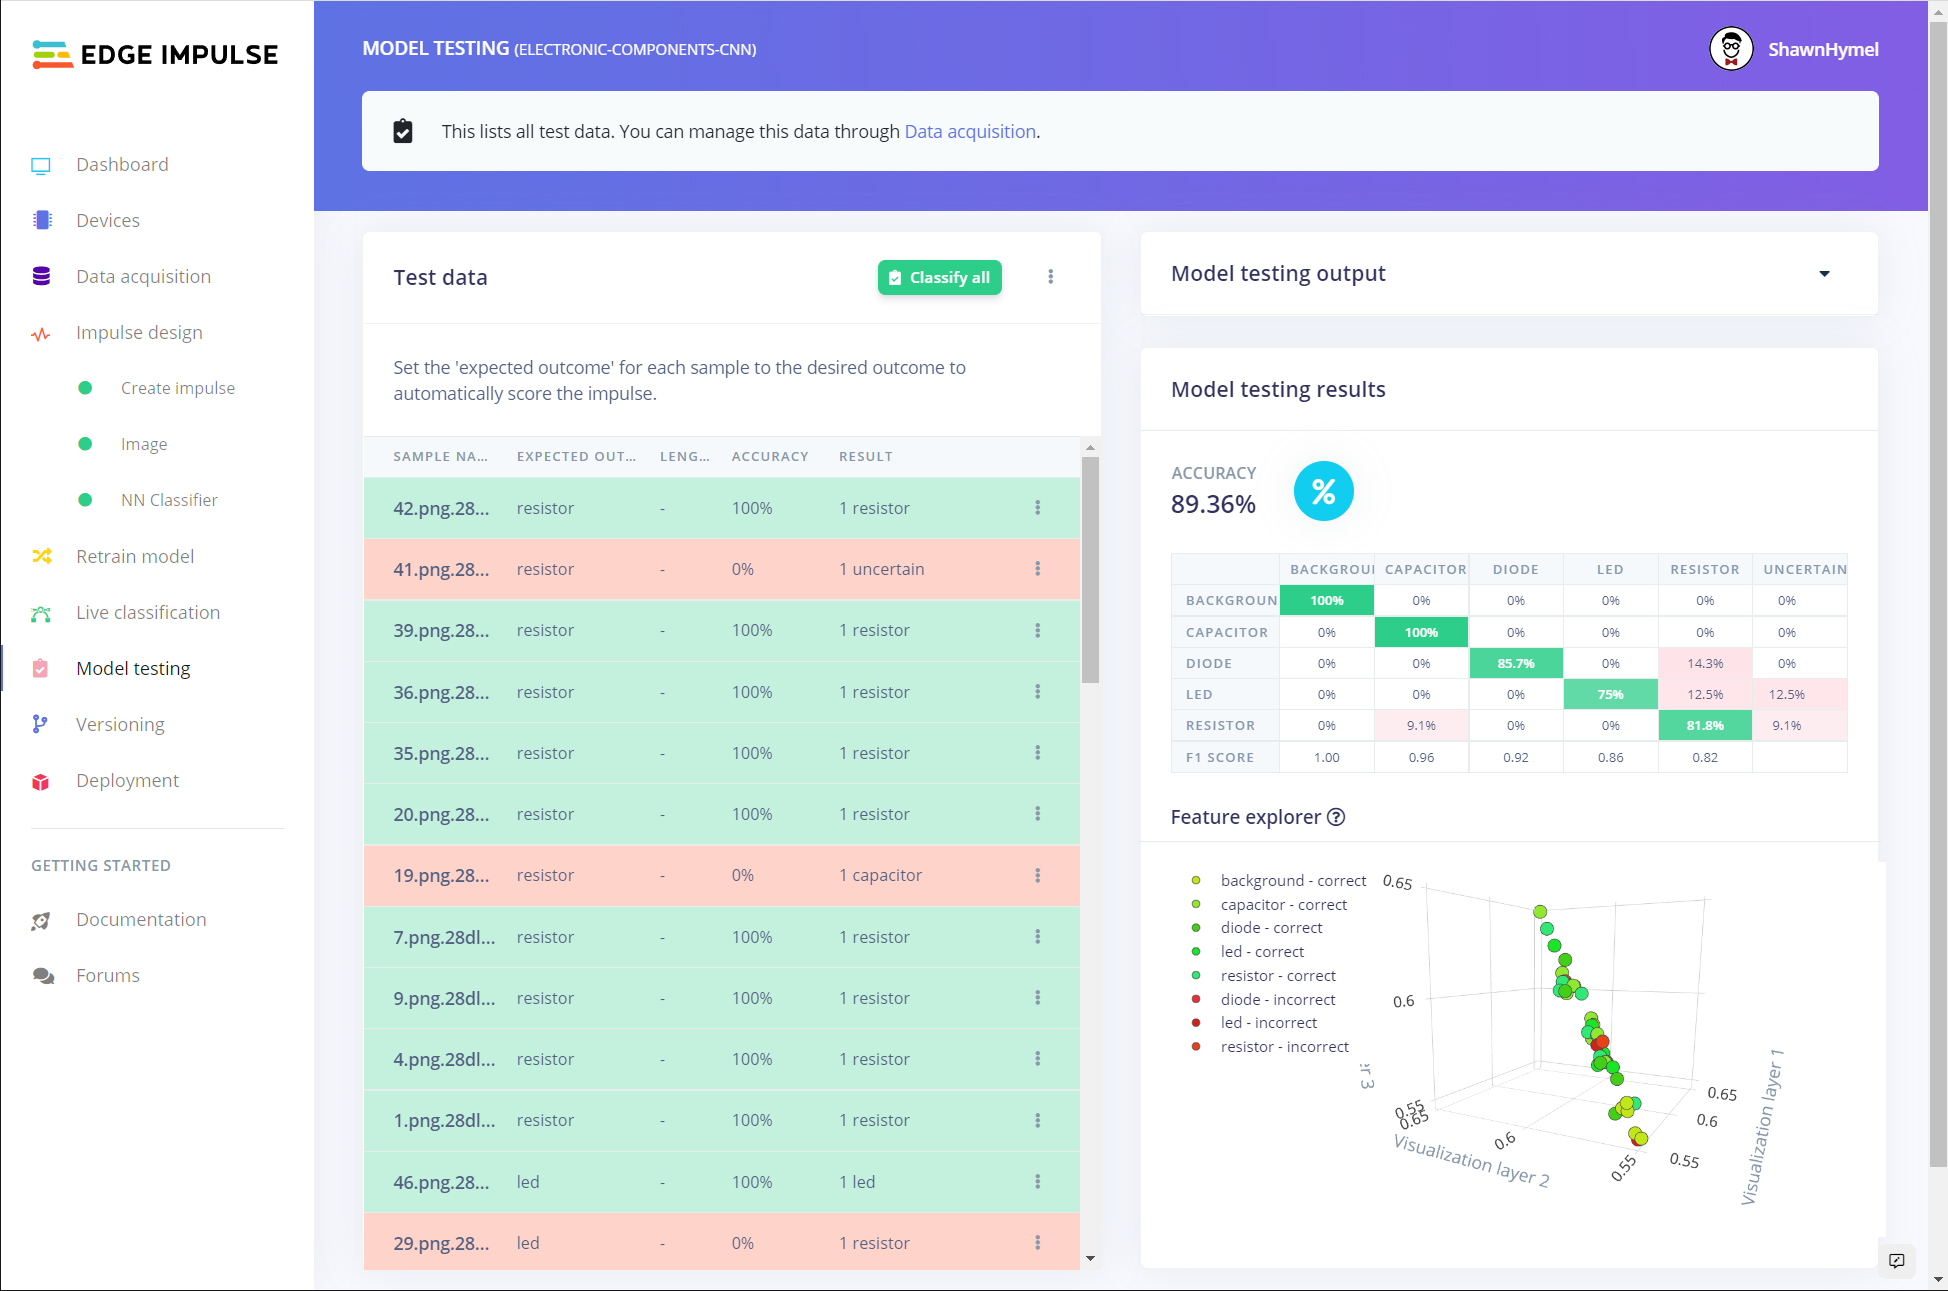Open the Dashboard sidebar icon
This screenshot has width=1948, height=1291.
pyautogui.click(x=41, y=165)
